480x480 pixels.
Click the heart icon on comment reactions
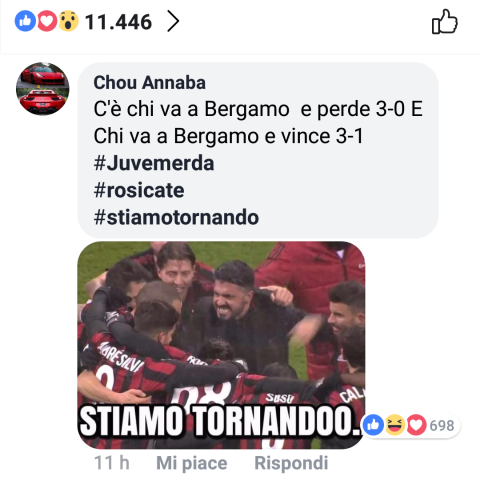[416, 425]
